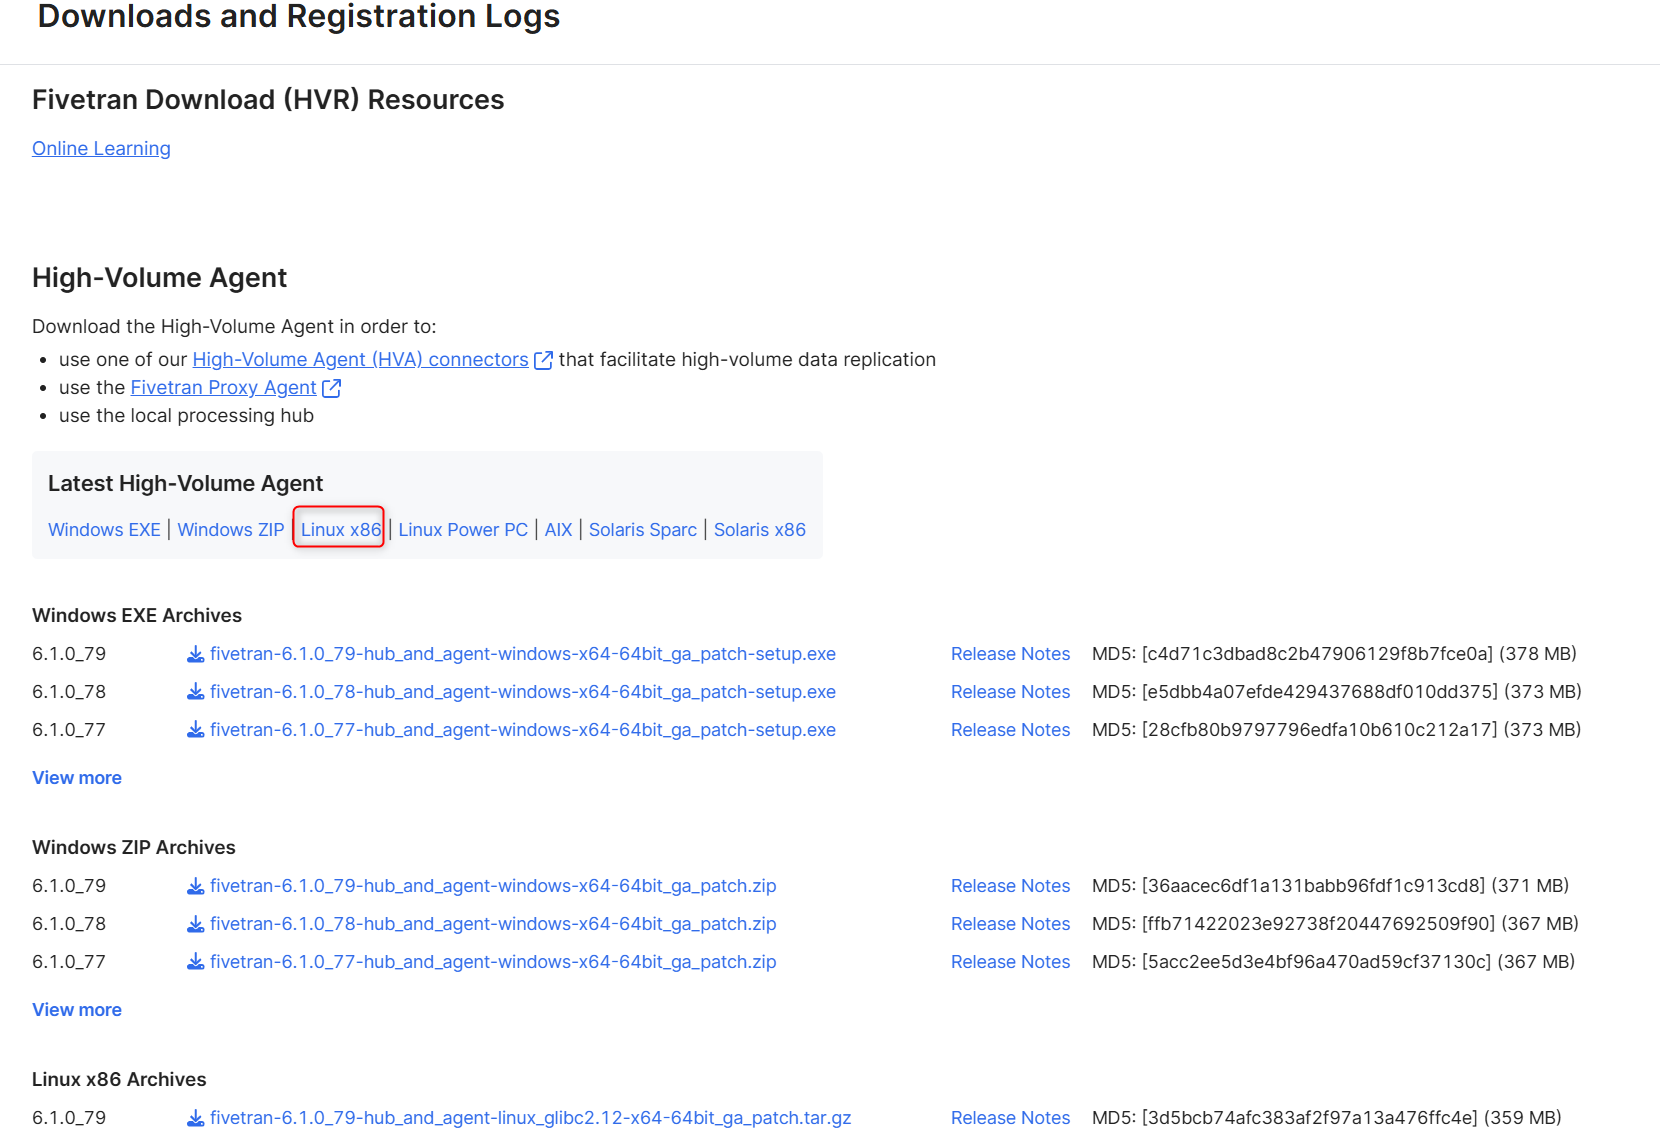Select Linux Power PC agent link

coord(463,529)
